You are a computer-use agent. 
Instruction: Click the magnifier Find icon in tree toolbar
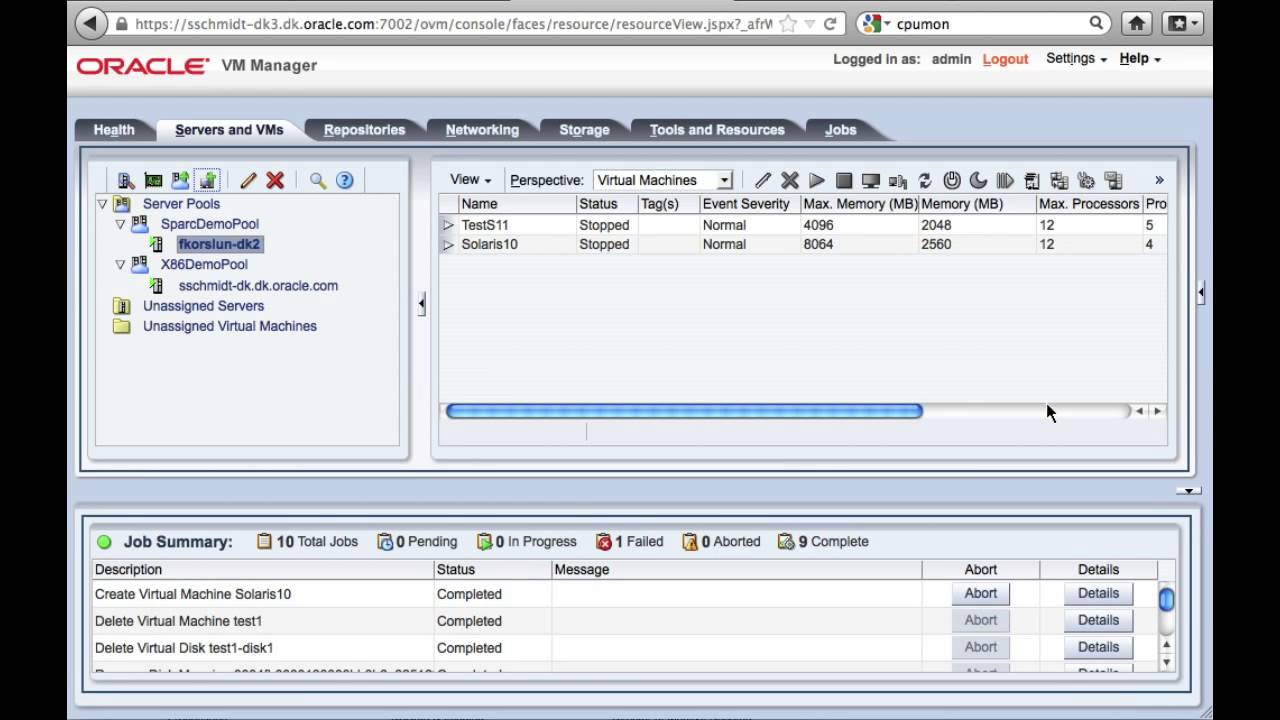coord(318,180)
